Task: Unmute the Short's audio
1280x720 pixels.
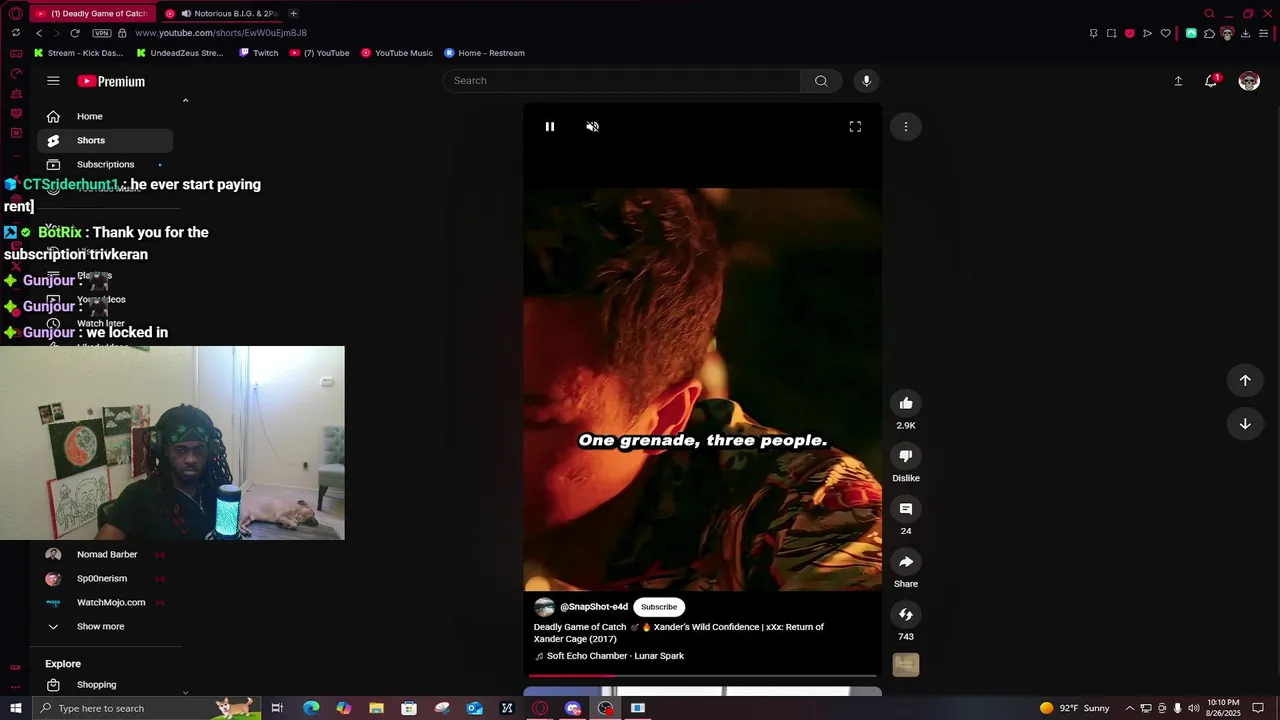Action: click(592, 127)
